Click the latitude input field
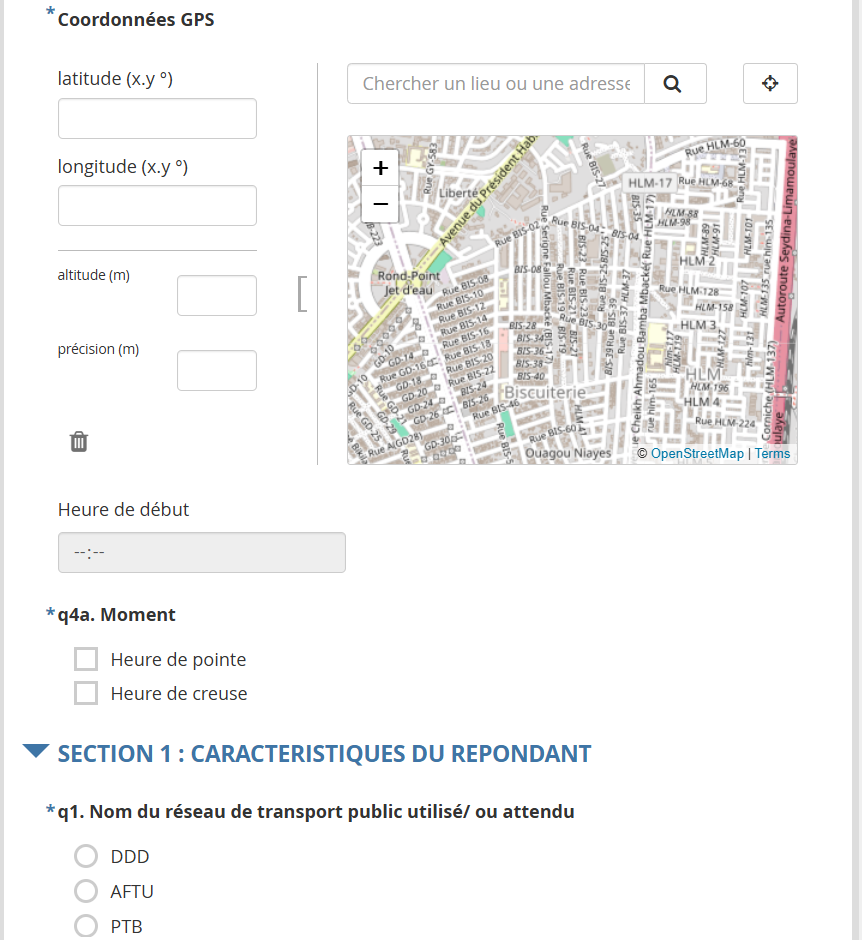Viewport: 862px width, 940px height. coord(157,119)
